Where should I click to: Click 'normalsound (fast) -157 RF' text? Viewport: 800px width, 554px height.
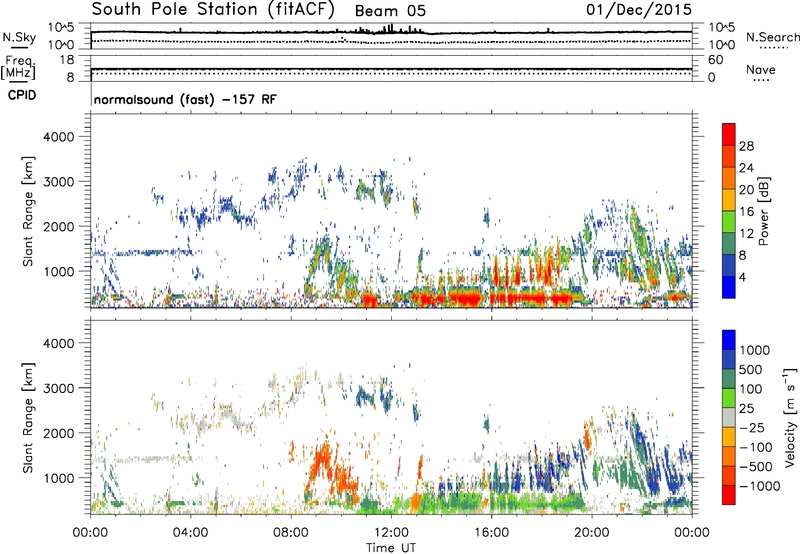click(185, 99)
